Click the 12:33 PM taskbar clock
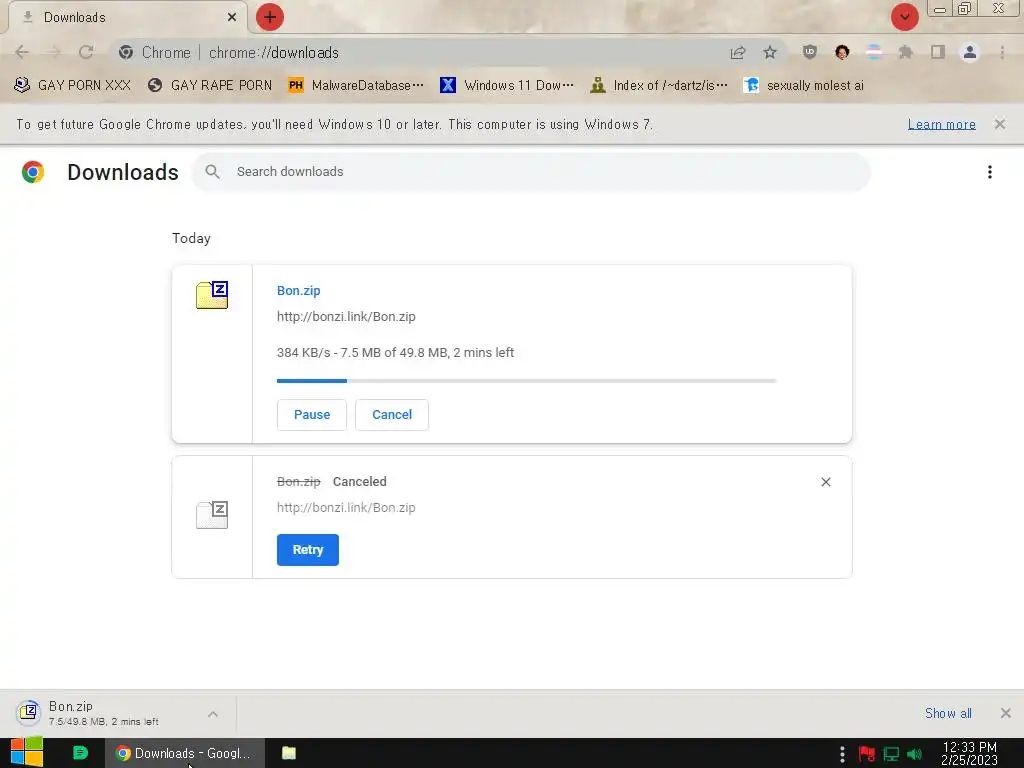The height and width of the screenshot is (768, 1024). (969, 753)
